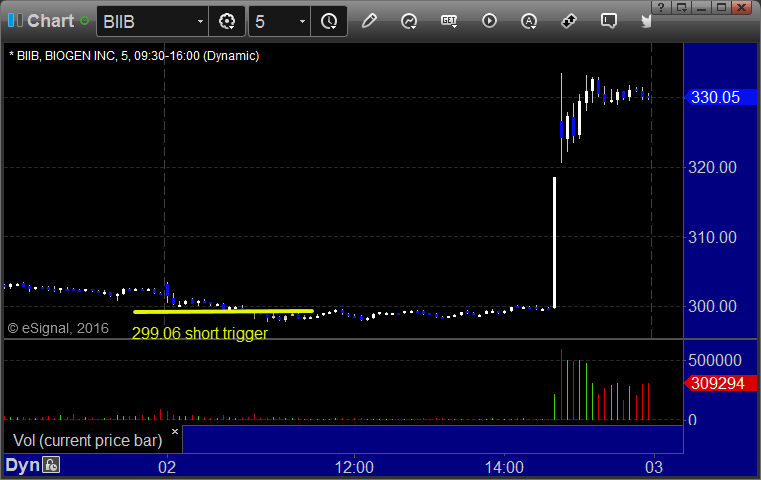The height and width of the screenshot is (480, 761).
Task: Click the Chart title label
Action: pos(50,21)
